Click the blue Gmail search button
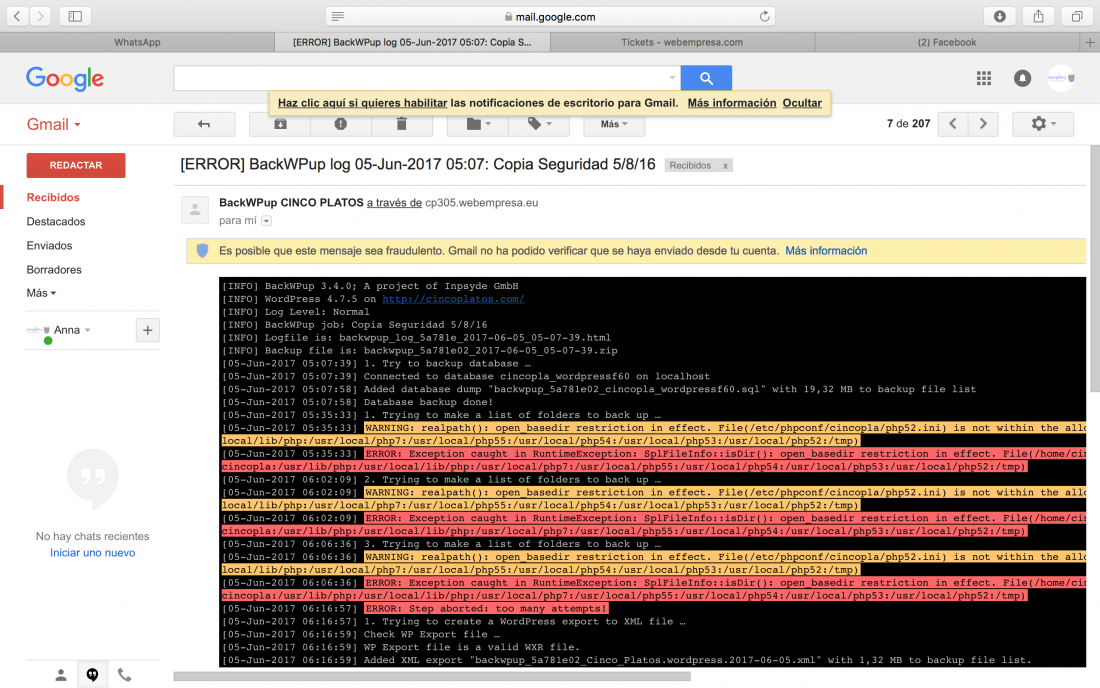1100x688 pixels. pyautogui.click(x=706, y=78)
